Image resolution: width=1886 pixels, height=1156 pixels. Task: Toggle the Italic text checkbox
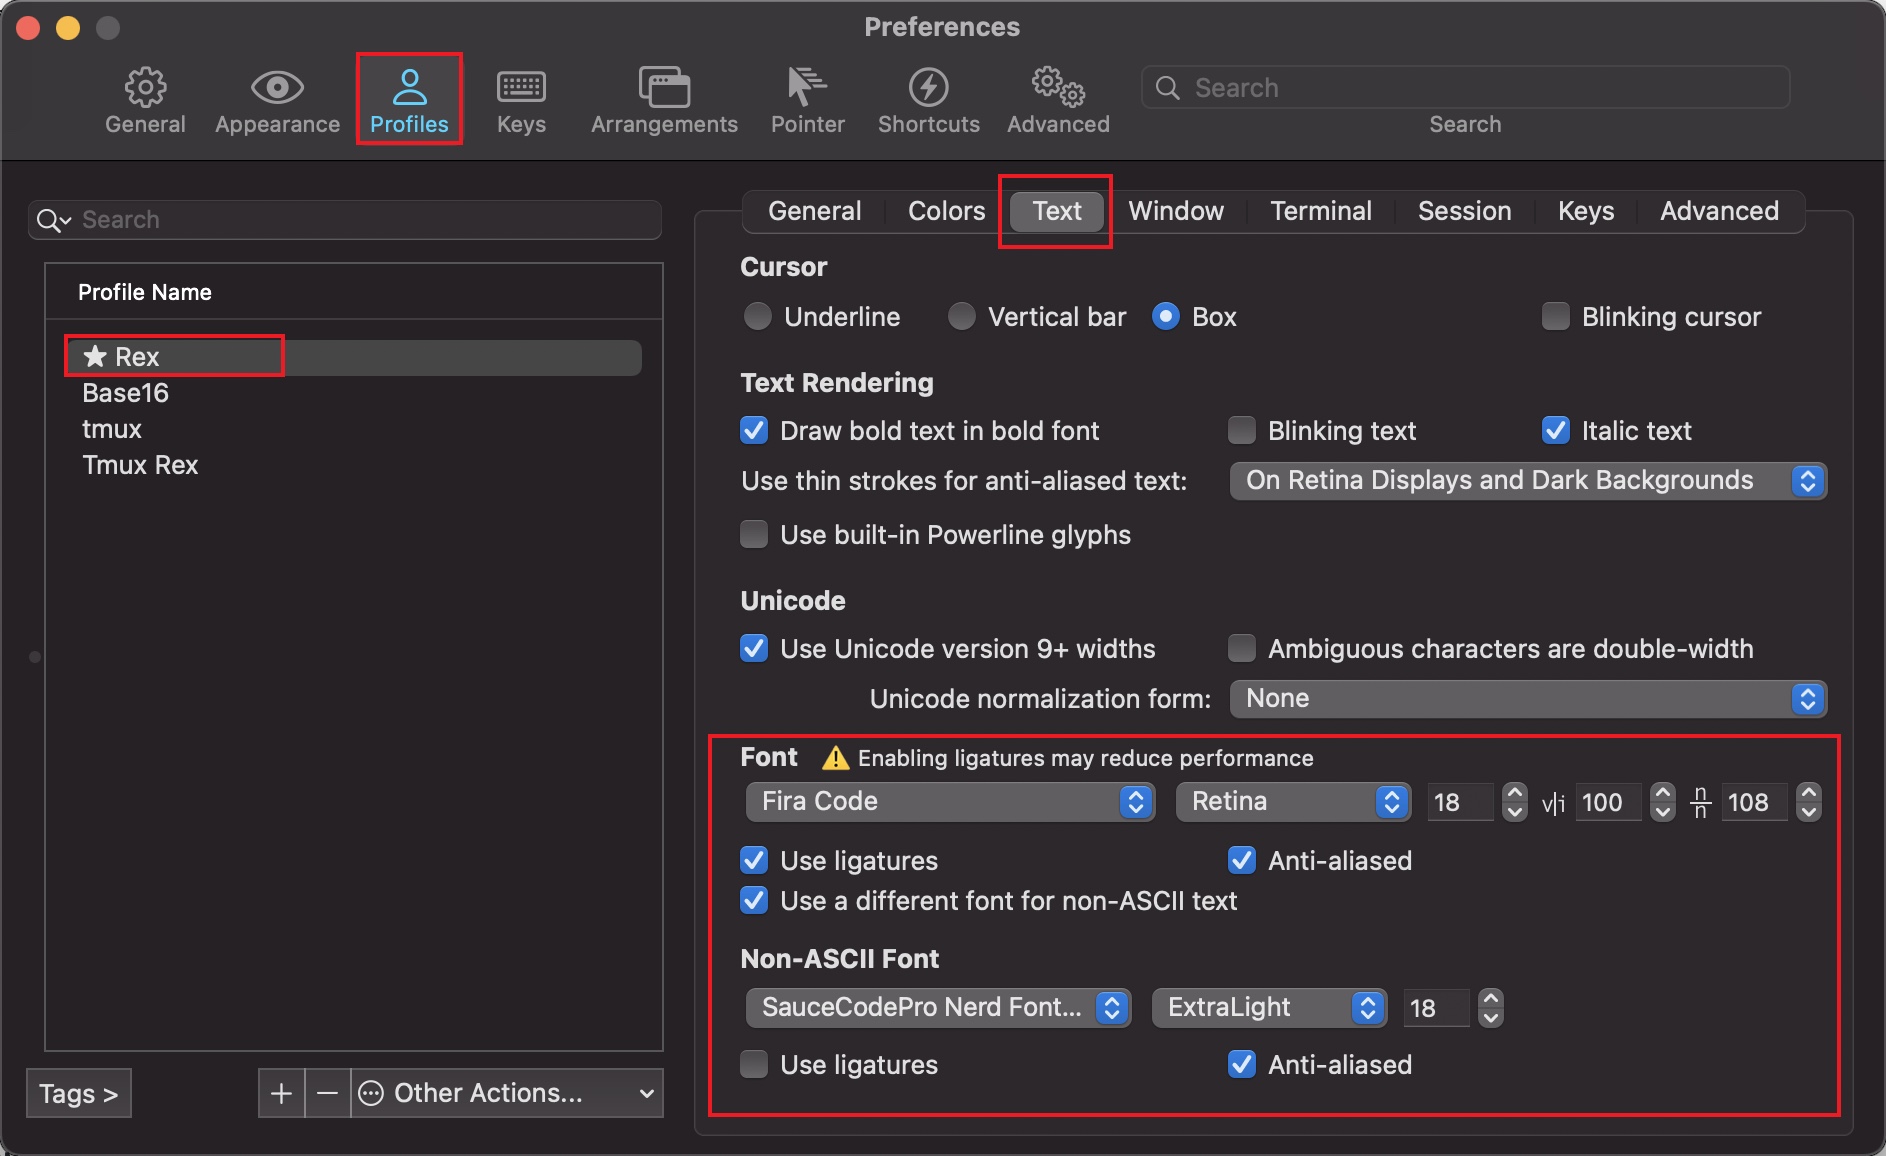1556,431
